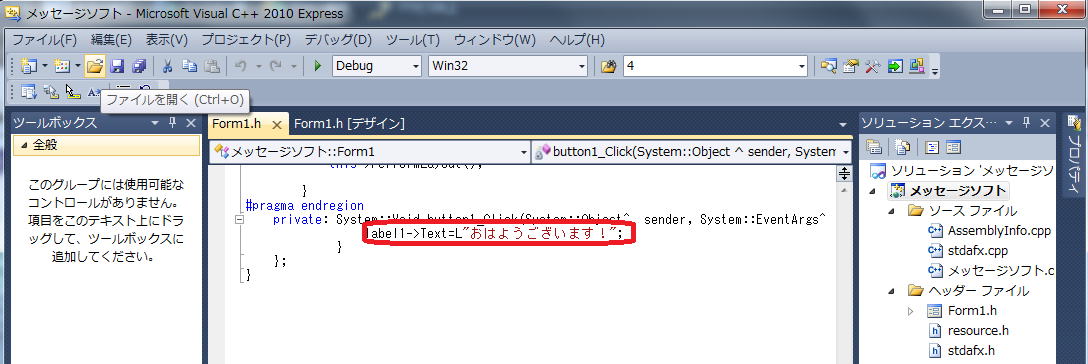This screenshot has width=1088, height=364.
Task: Expand the Form1.h tree node
Action: click(910, 311)
